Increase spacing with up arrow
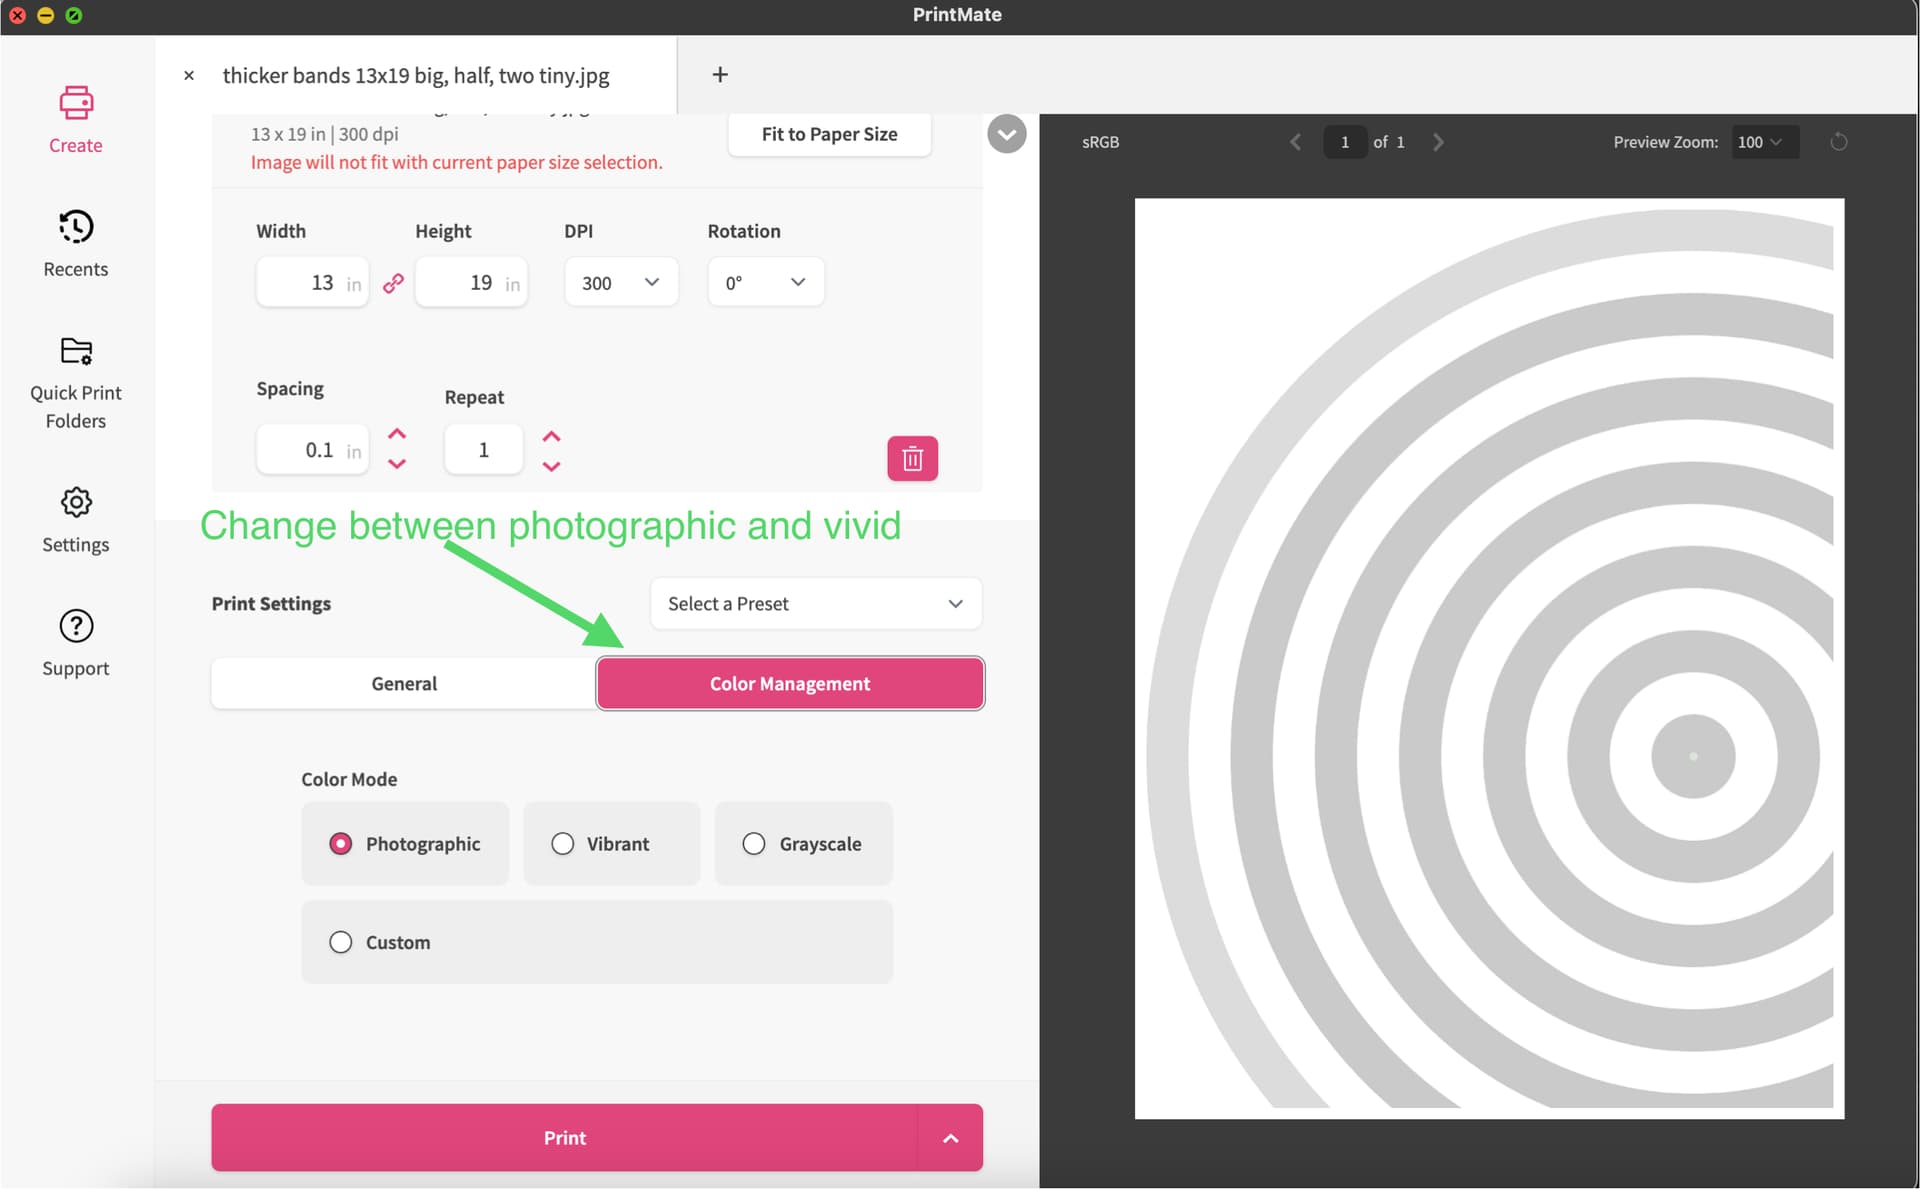Viewport: 1920px width, 1189px height. [x=397, y=434]
